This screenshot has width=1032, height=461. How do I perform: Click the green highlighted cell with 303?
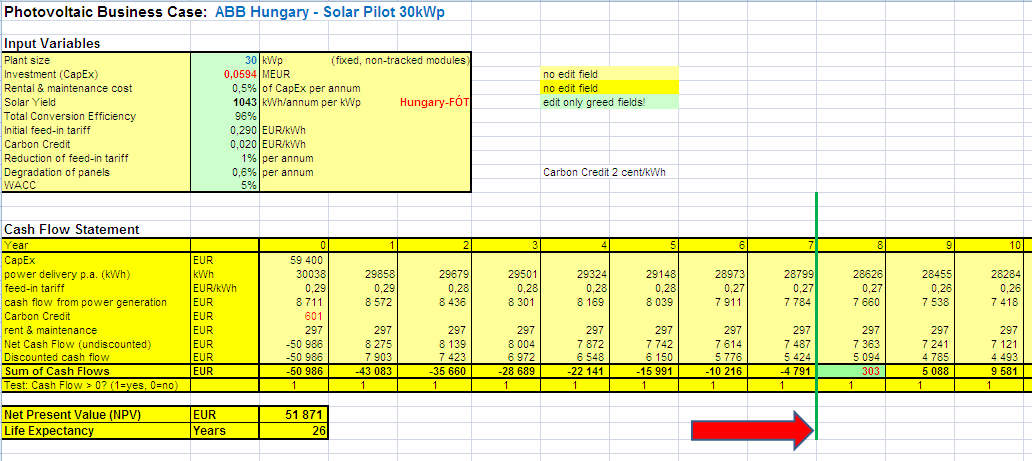[x=851, y=371]
